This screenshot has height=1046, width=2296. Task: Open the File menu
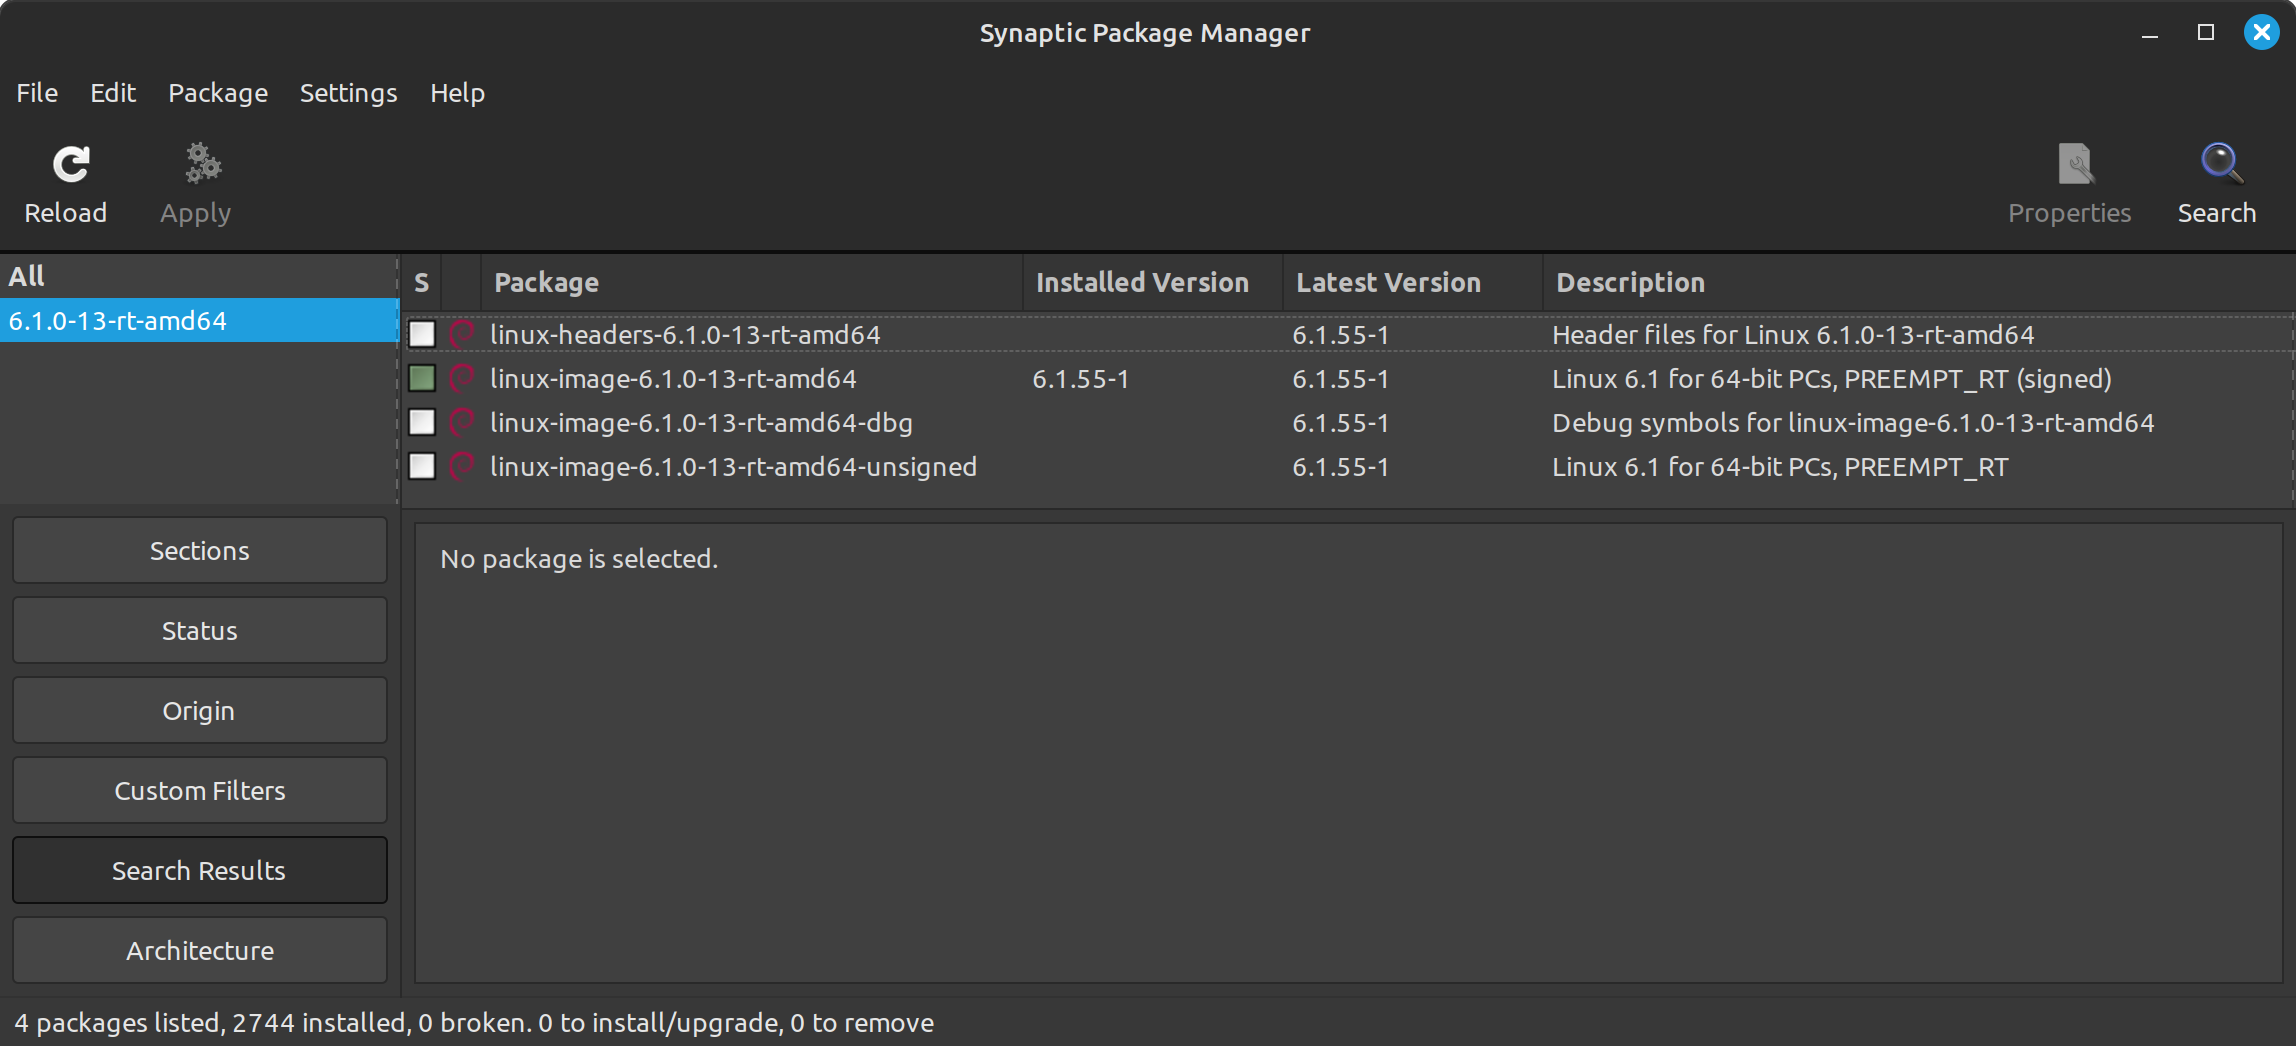click(x=37, y=93)
